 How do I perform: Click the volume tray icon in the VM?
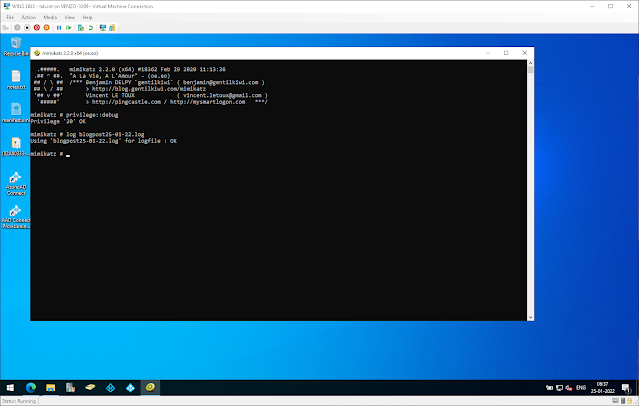[x=569, y=388]
